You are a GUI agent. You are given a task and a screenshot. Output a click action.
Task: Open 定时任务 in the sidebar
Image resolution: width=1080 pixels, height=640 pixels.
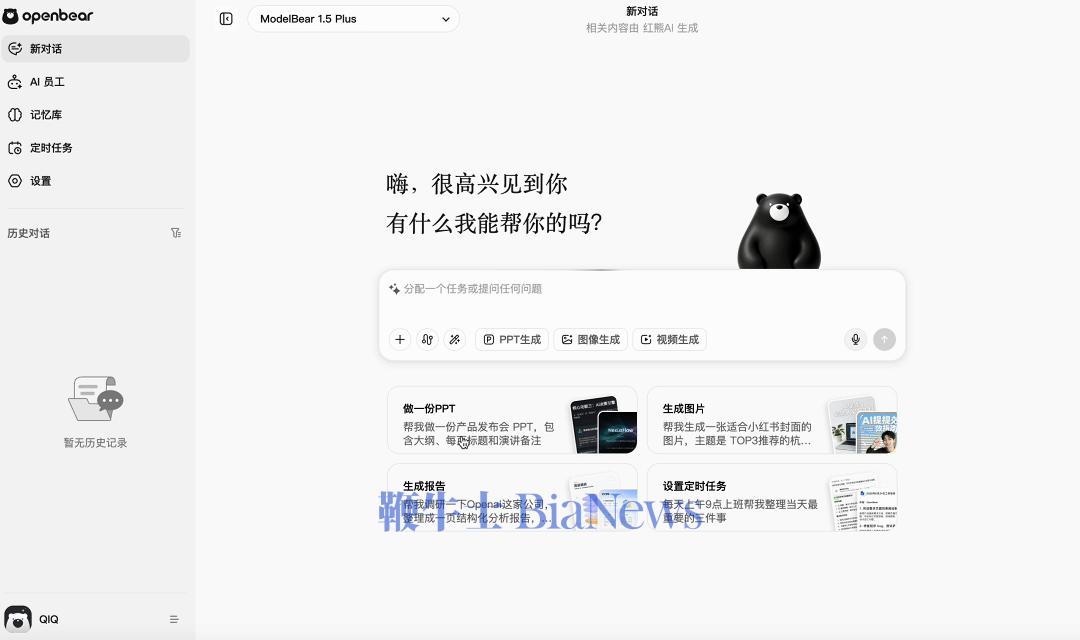[95, 148]
